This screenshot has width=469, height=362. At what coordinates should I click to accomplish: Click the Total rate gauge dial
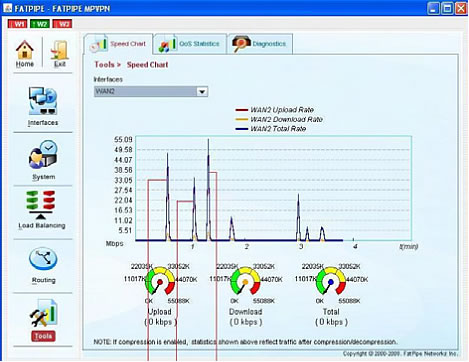pyautogui.click(x=331, y=281)
